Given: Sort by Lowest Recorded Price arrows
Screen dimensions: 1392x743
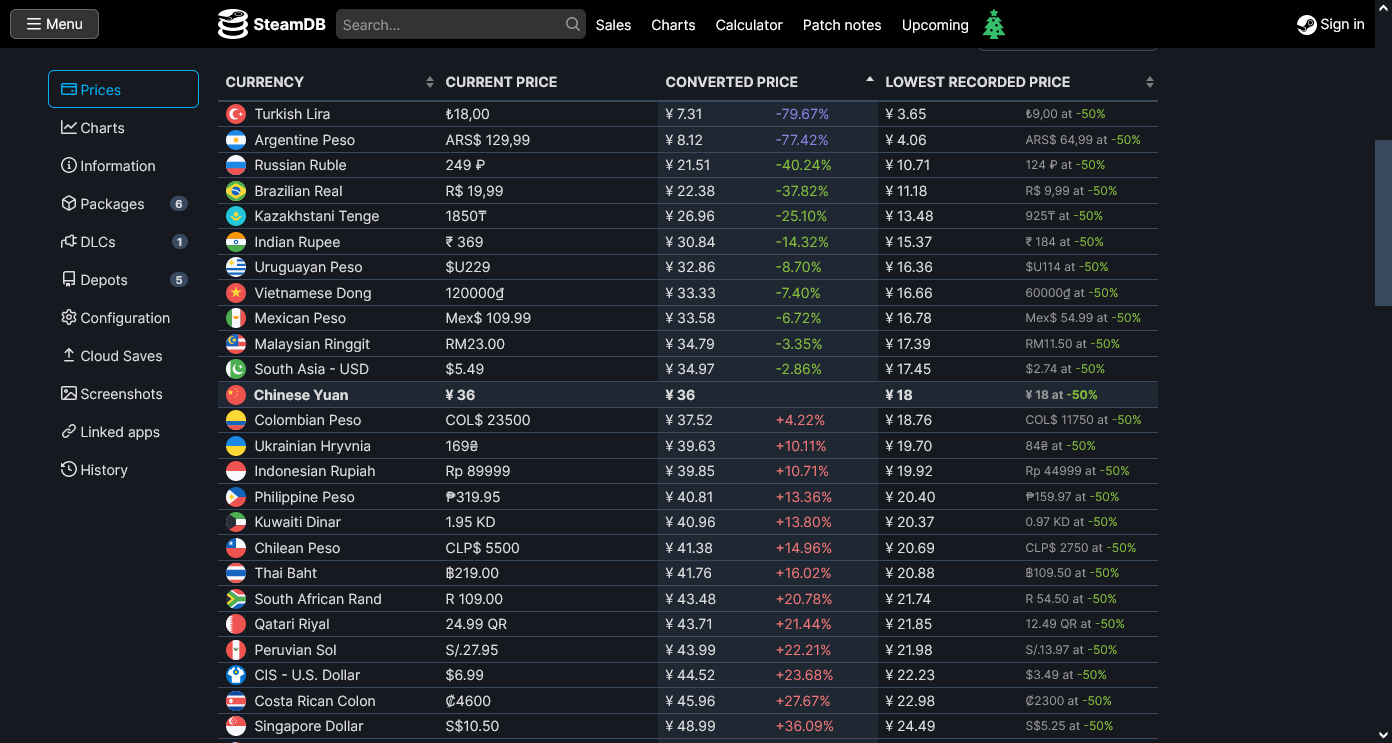Looking at the screenshot, I should pos(1149,82).
